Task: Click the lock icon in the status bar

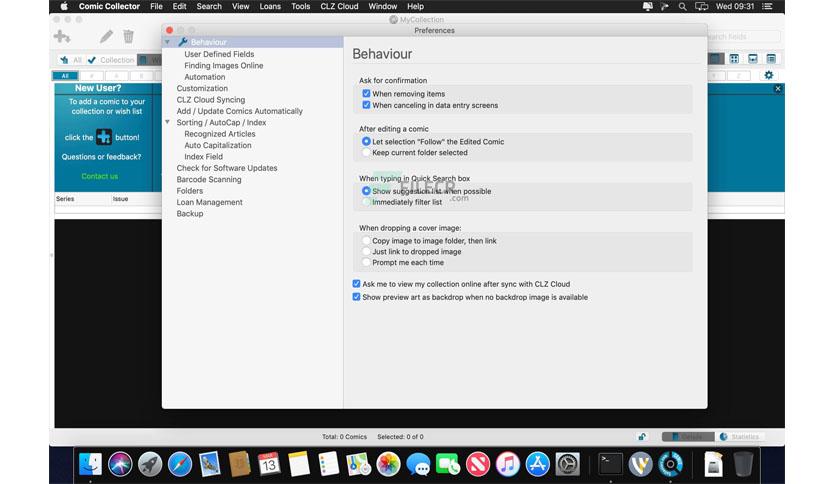Action: [642, 437]
